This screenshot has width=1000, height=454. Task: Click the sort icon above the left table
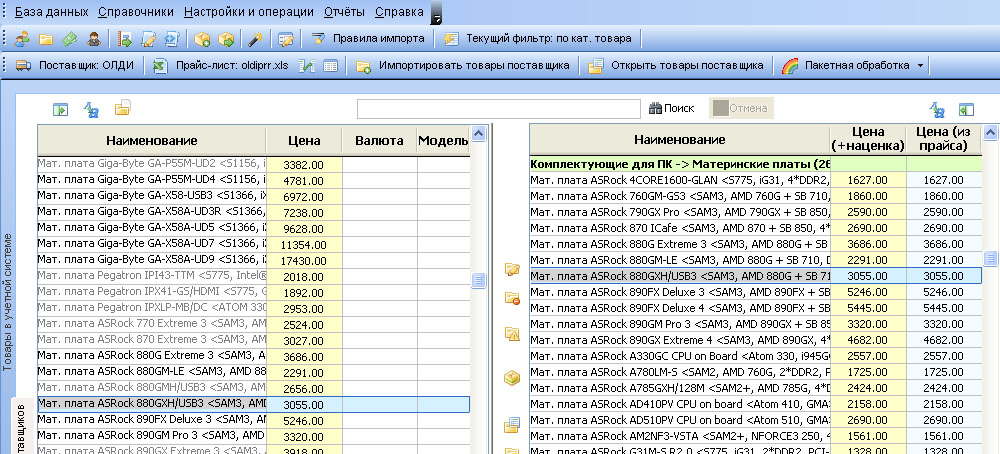pyautogui.click(x=91, y=110)
